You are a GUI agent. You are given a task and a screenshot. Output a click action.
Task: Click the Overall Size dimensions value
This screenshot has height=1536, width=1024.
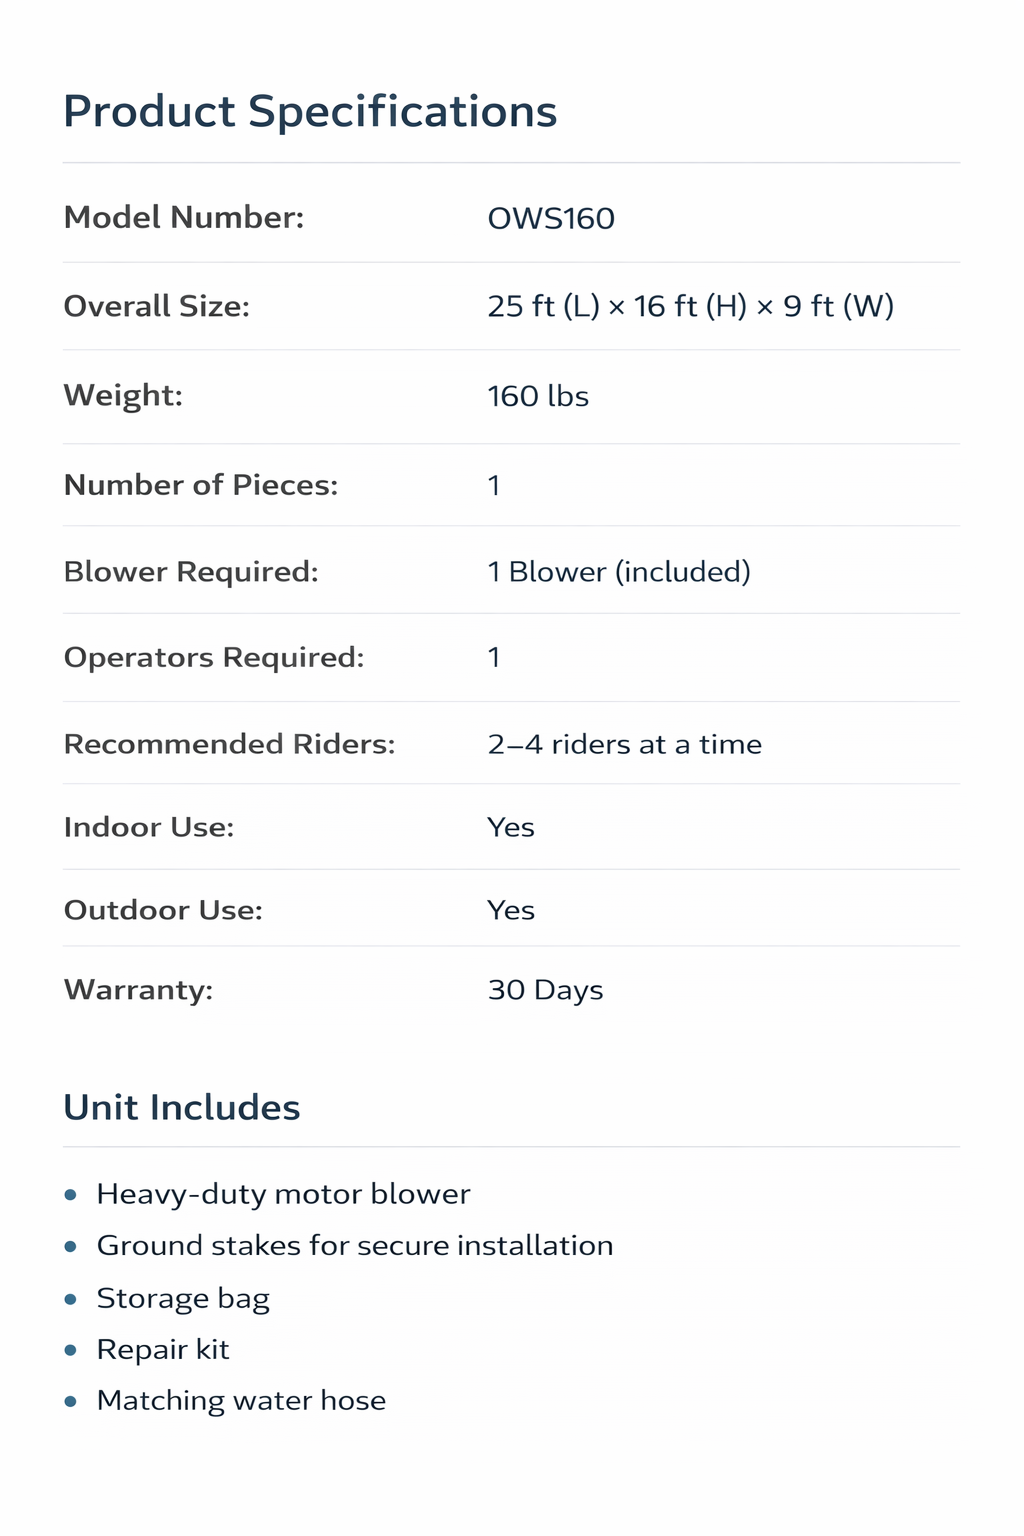tap(690, 306)
